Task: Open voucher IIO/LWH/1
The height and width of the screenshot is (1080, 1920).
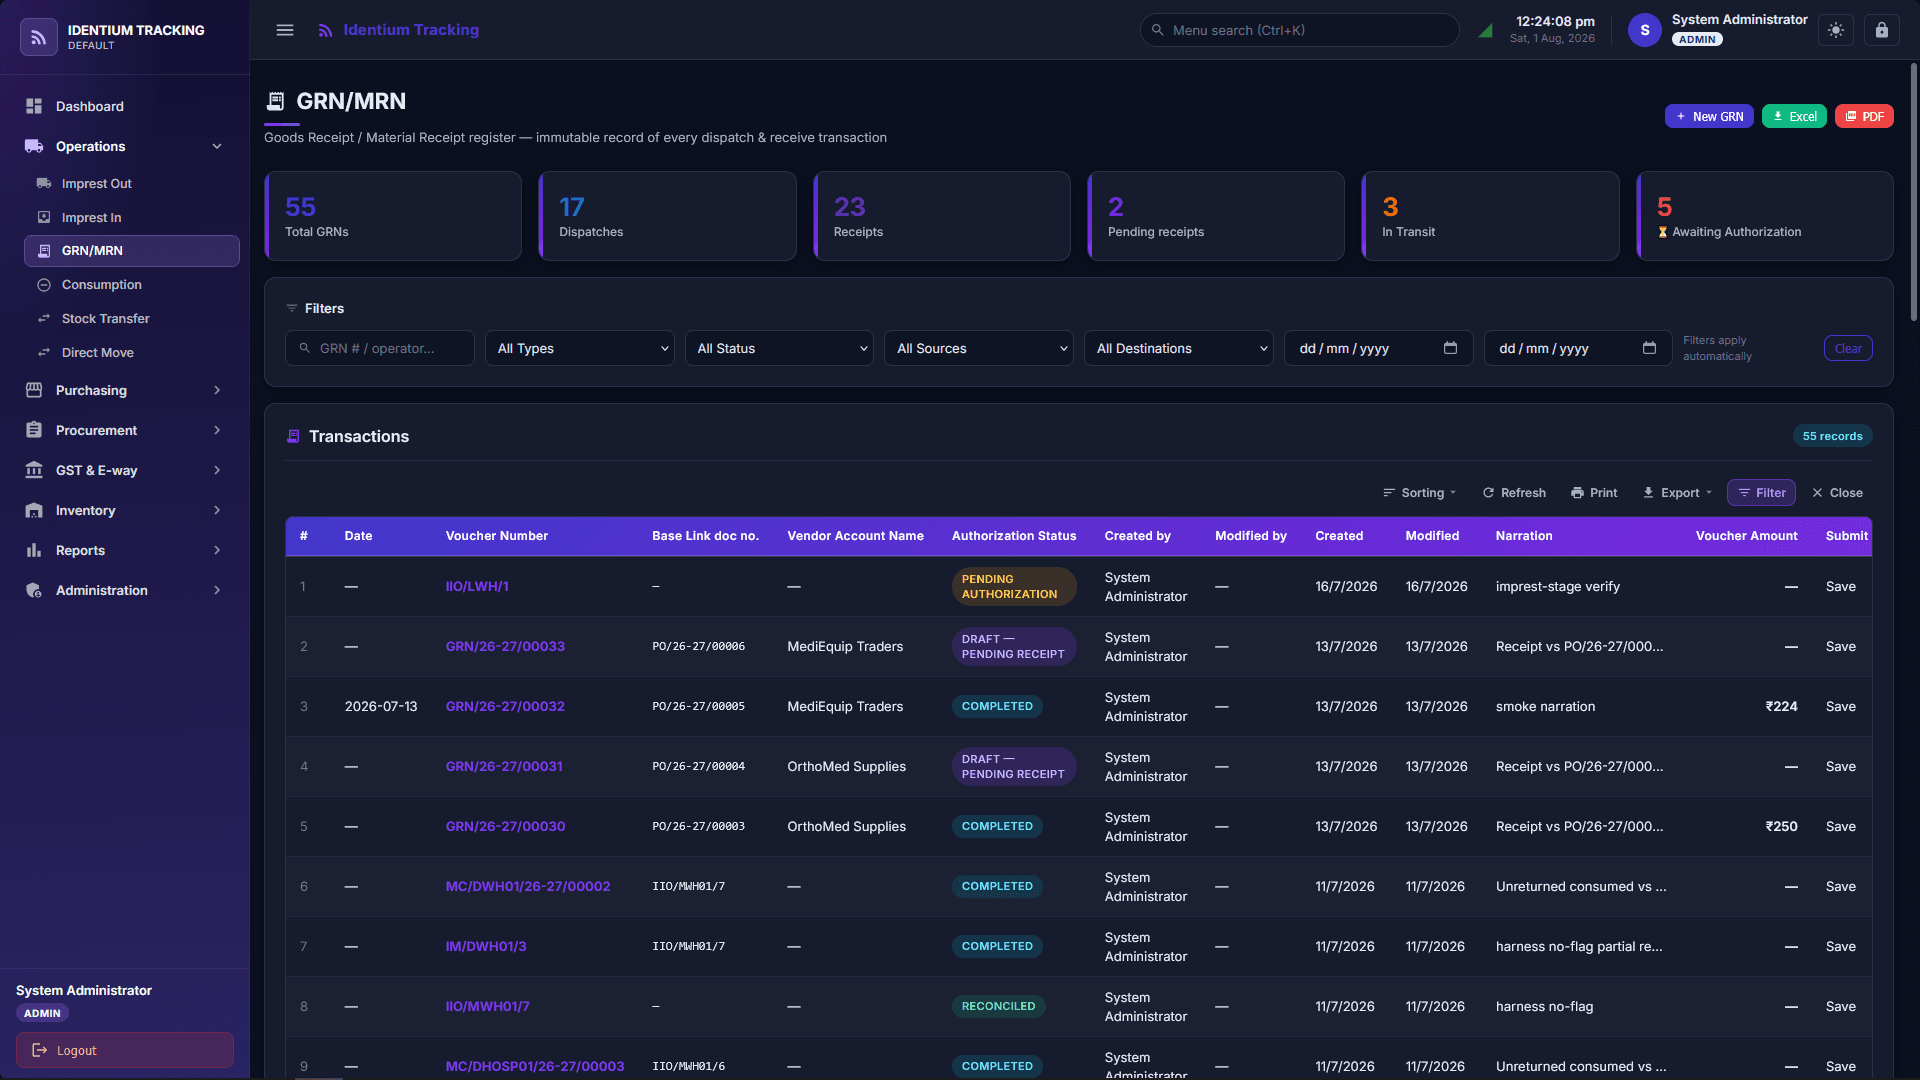Action: point(477,586)
